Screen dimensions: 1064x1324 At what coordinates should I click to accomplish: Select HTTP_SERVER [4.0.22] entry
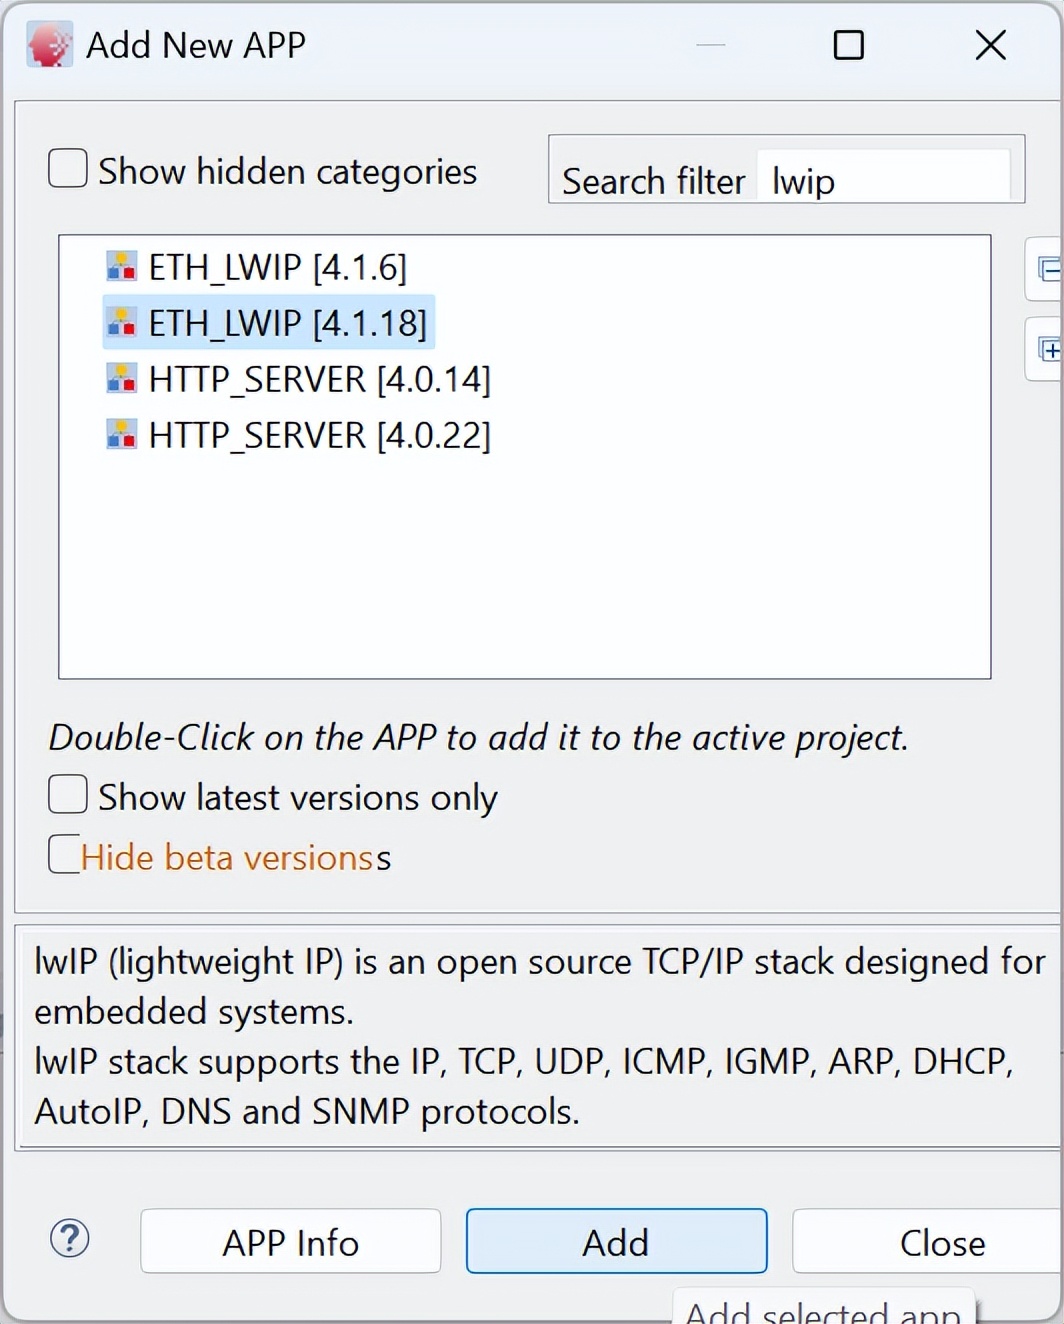pos(320,435)
